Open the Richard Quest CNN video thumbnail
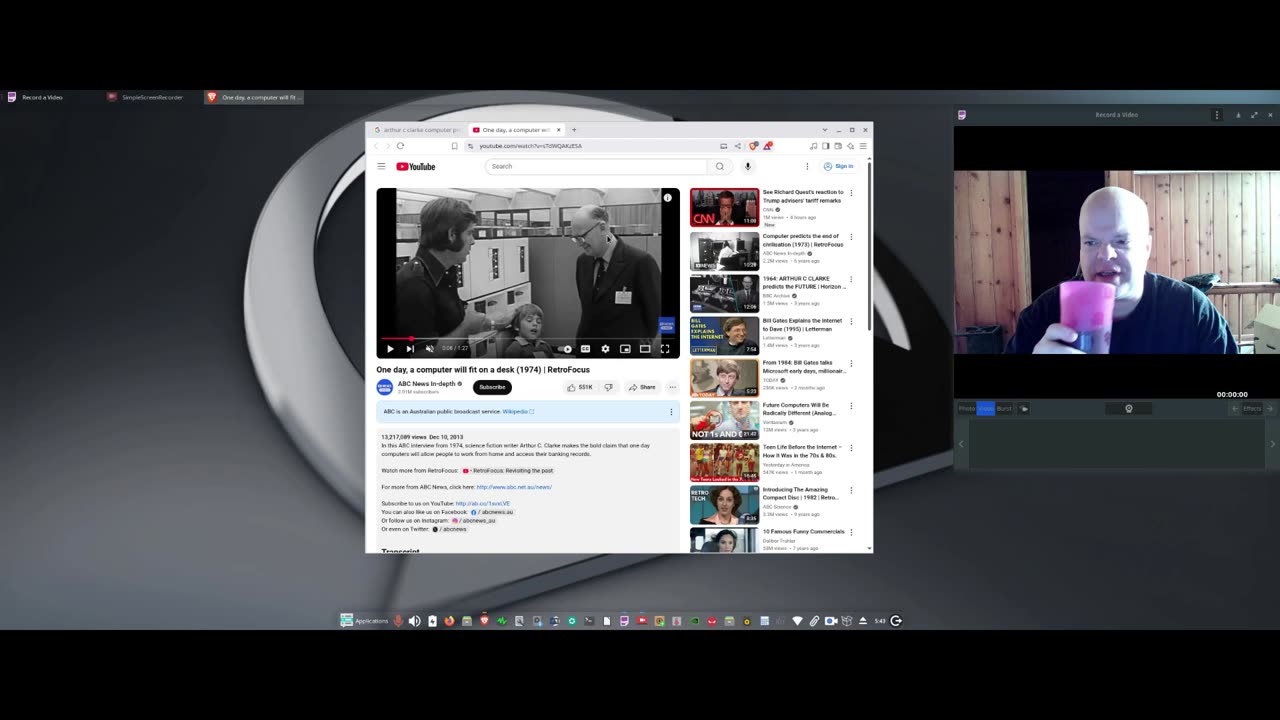Viewport: 1280px width, 720px height. (724, 207)
